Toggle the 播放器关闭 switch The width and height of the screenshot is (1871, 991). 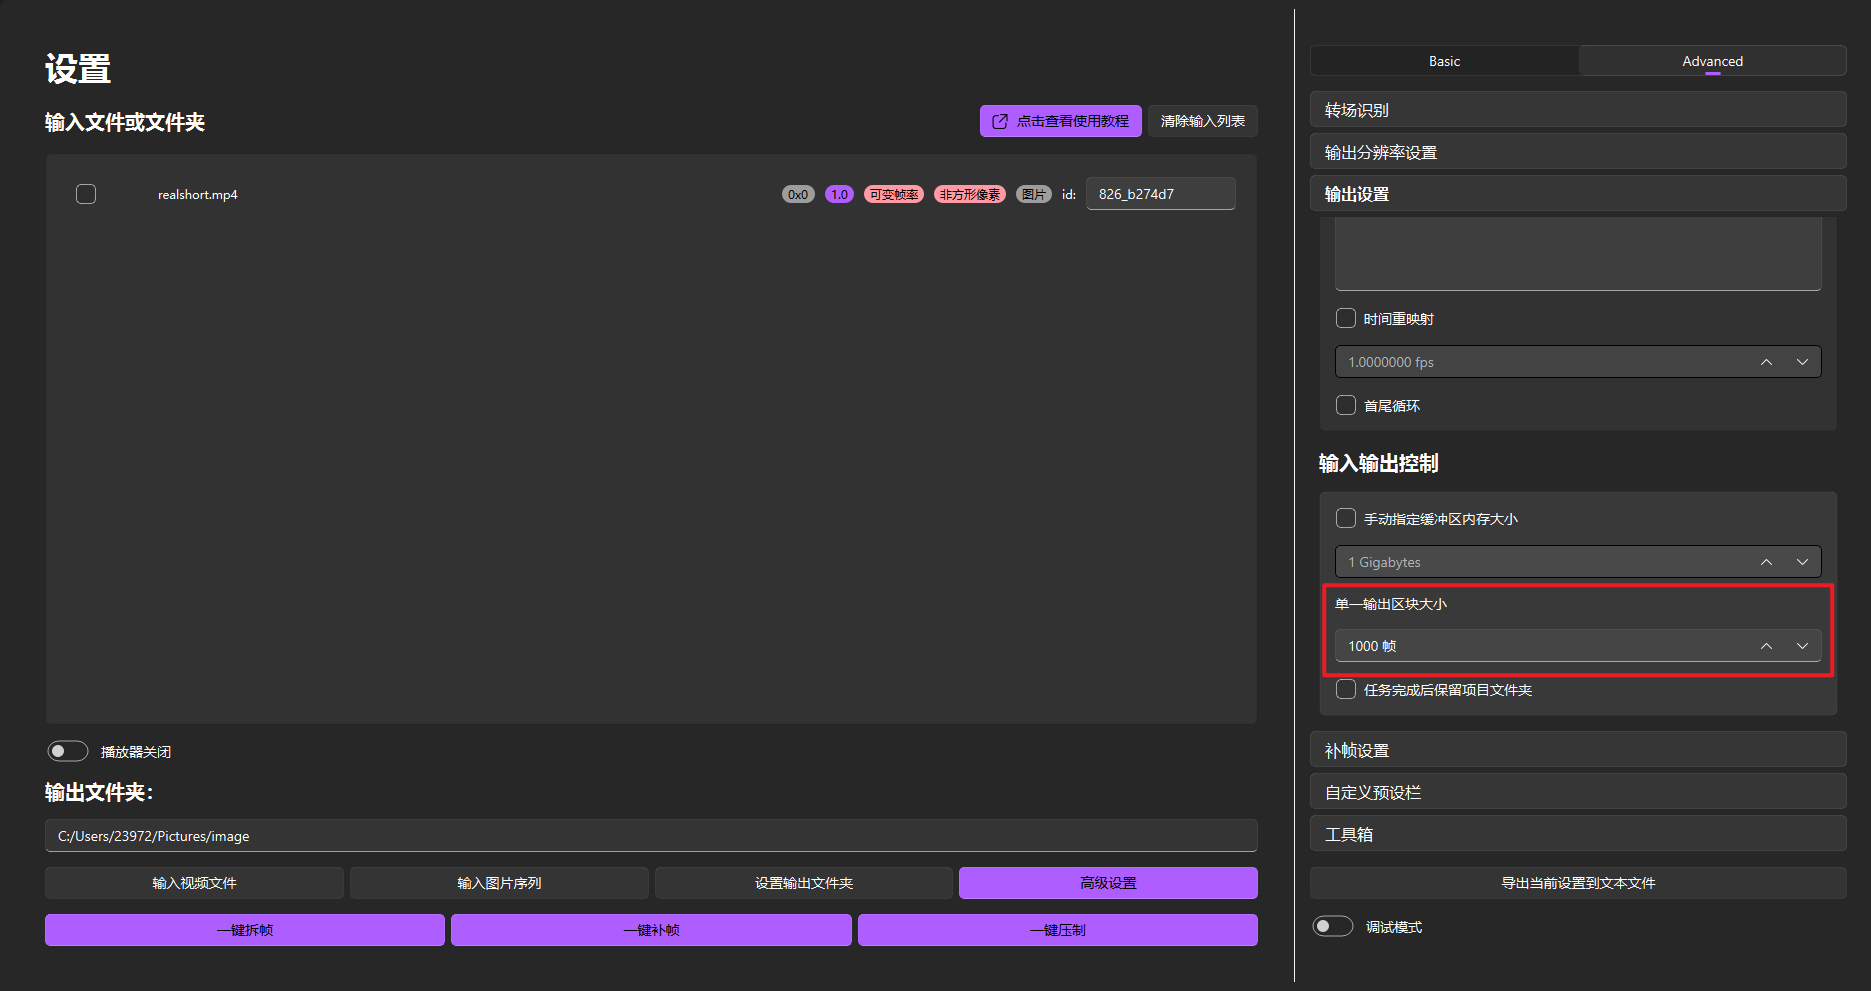(68, 751)
